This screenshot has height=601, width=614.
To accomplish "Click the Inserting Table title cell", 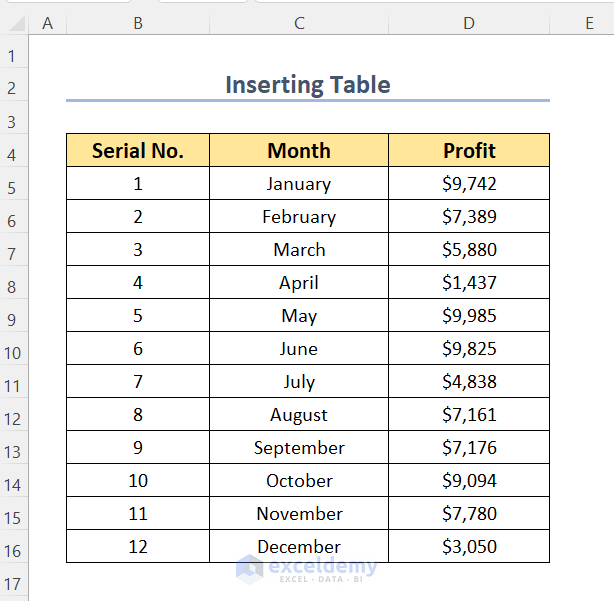I will pyautogui.click(x=307, y=85).
